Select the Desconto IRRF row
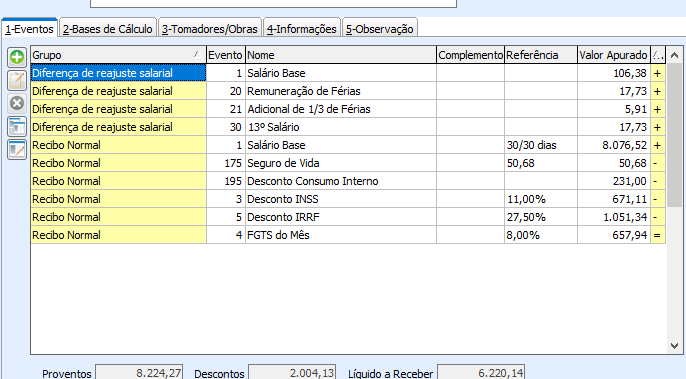Screen dimensions: 686x379 [348, 217]
